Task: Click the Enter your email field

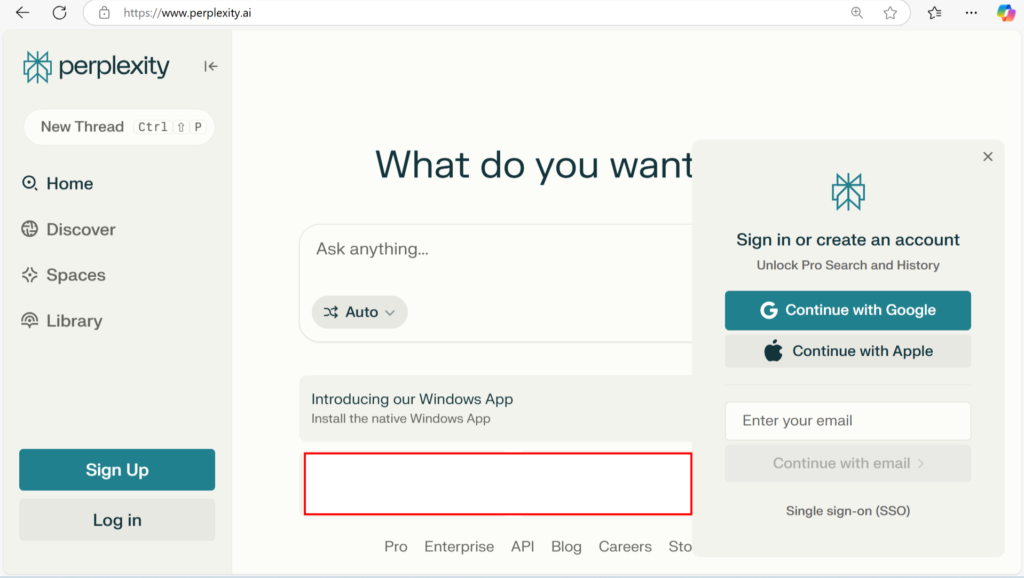Action: [x=847, y=421]
